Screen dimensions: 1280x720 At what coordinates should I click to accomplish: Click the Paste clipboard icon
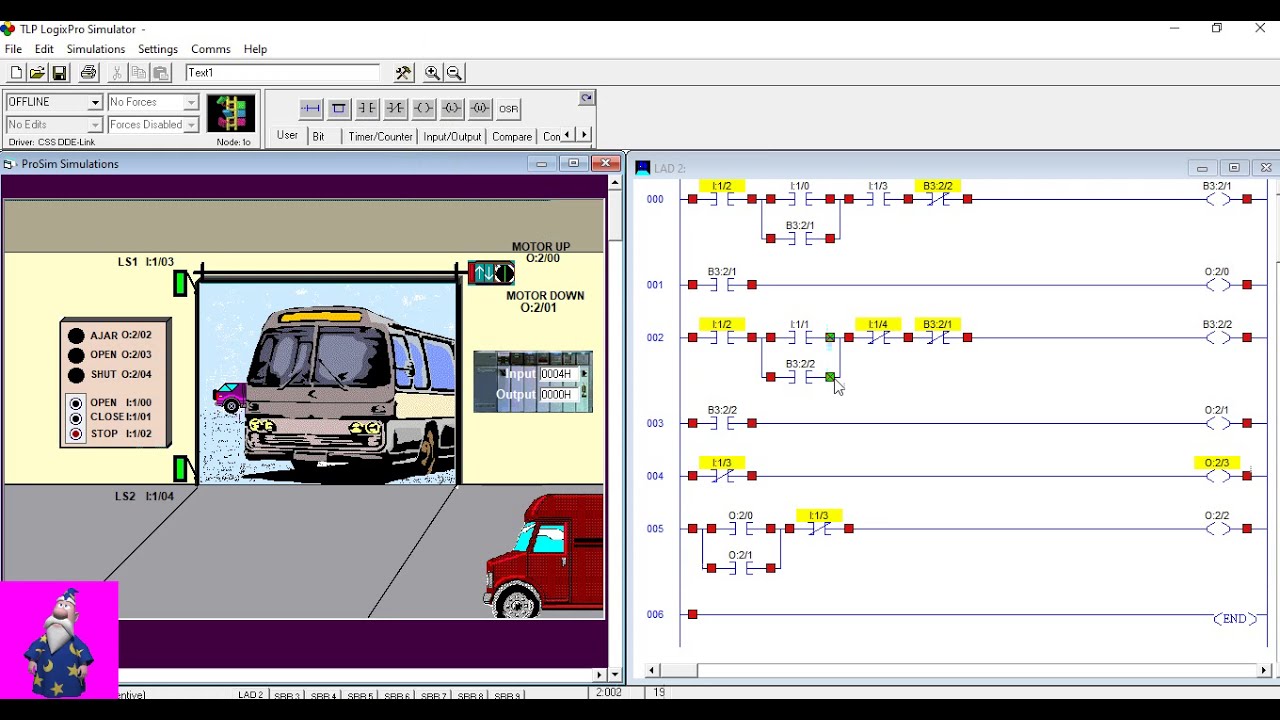161,73
